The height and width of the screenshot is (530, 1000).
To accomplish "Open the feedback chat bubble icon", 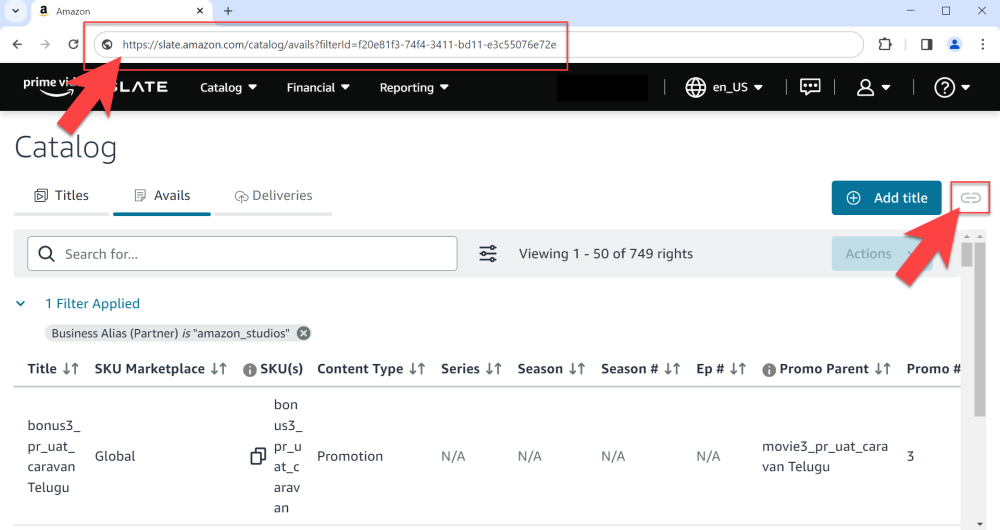I will click(810, 87).
